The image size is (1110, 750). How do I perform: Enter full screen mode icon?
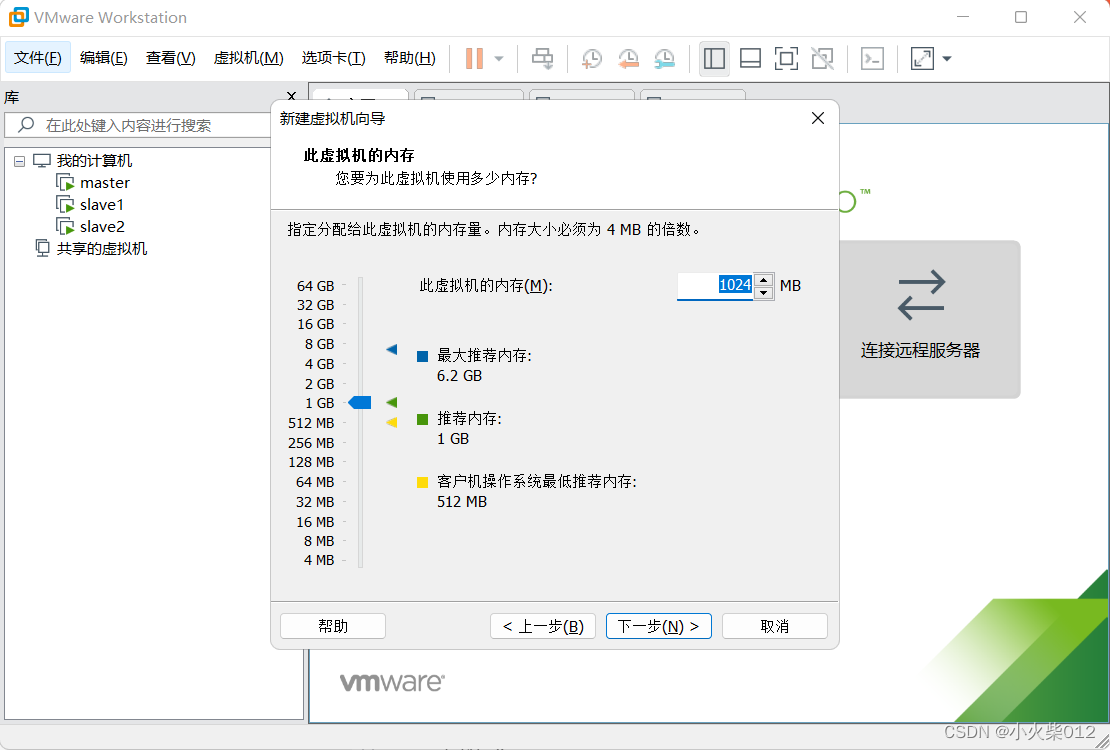click(786, 58)
